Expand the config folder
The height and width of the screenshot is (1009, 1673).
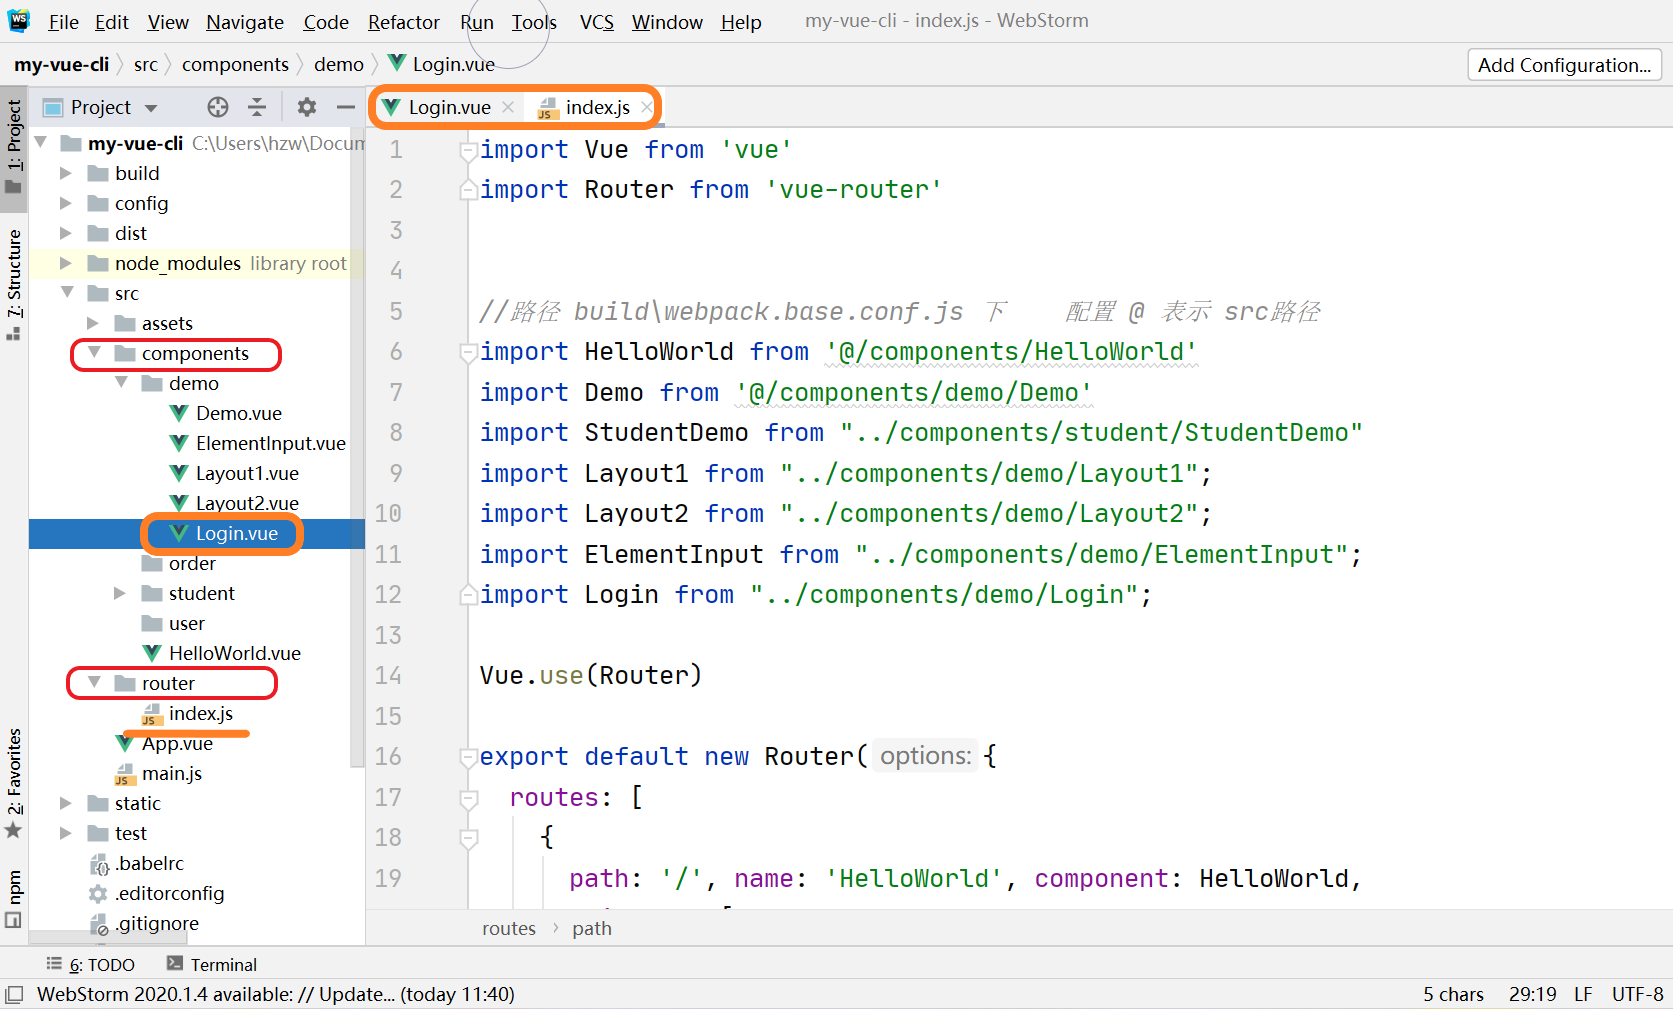pyautogui.click(x=66, y=203)
